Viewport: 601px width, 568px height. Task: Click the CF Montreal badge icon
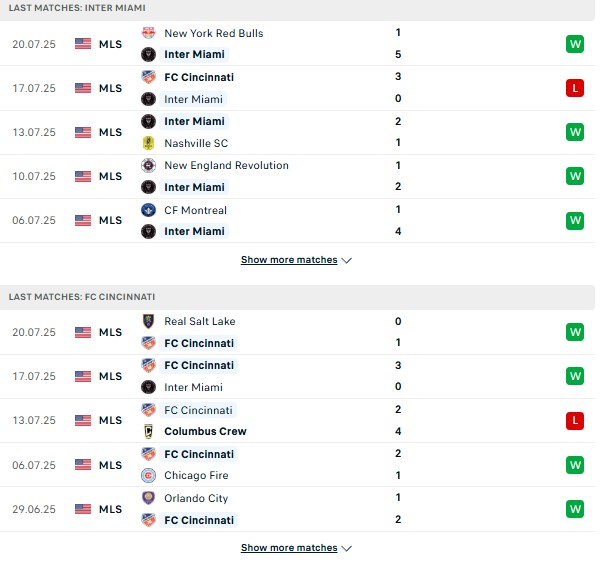click(148, 210)
